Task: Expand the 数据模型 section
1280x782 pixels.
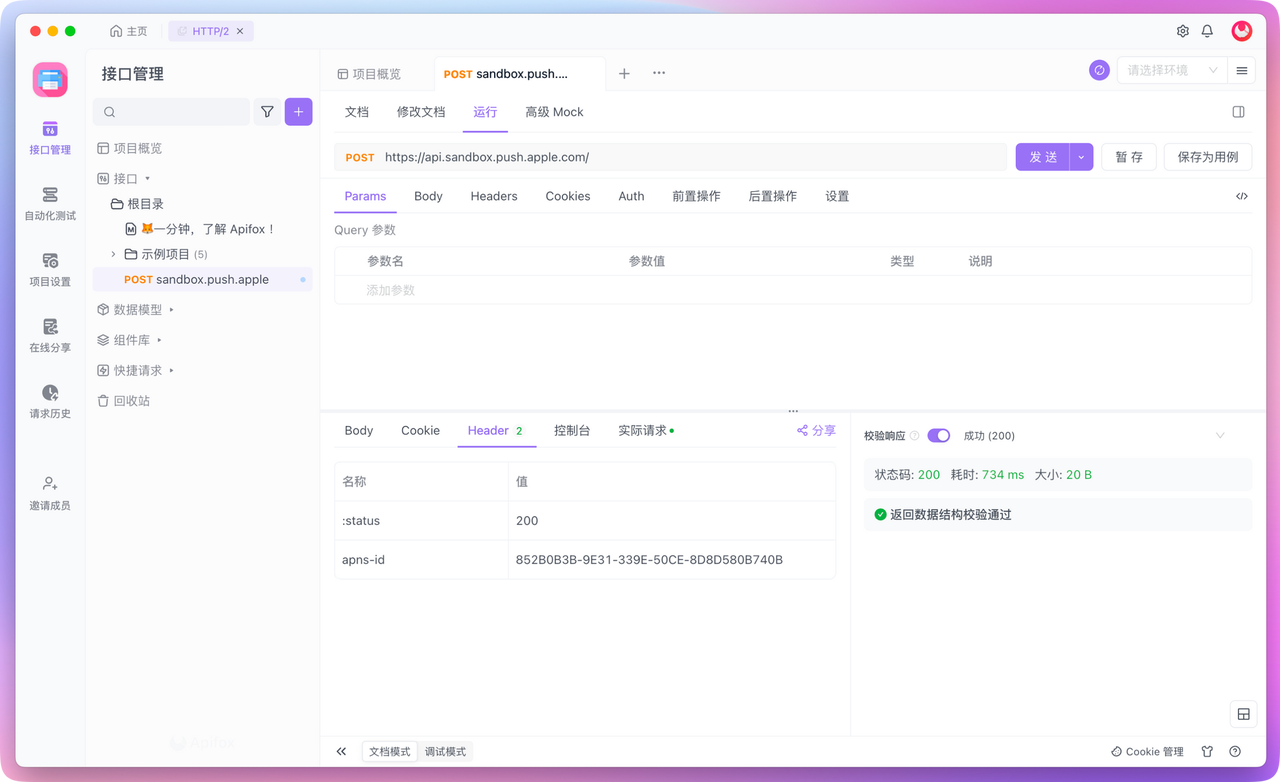Action: coord(171,310)
